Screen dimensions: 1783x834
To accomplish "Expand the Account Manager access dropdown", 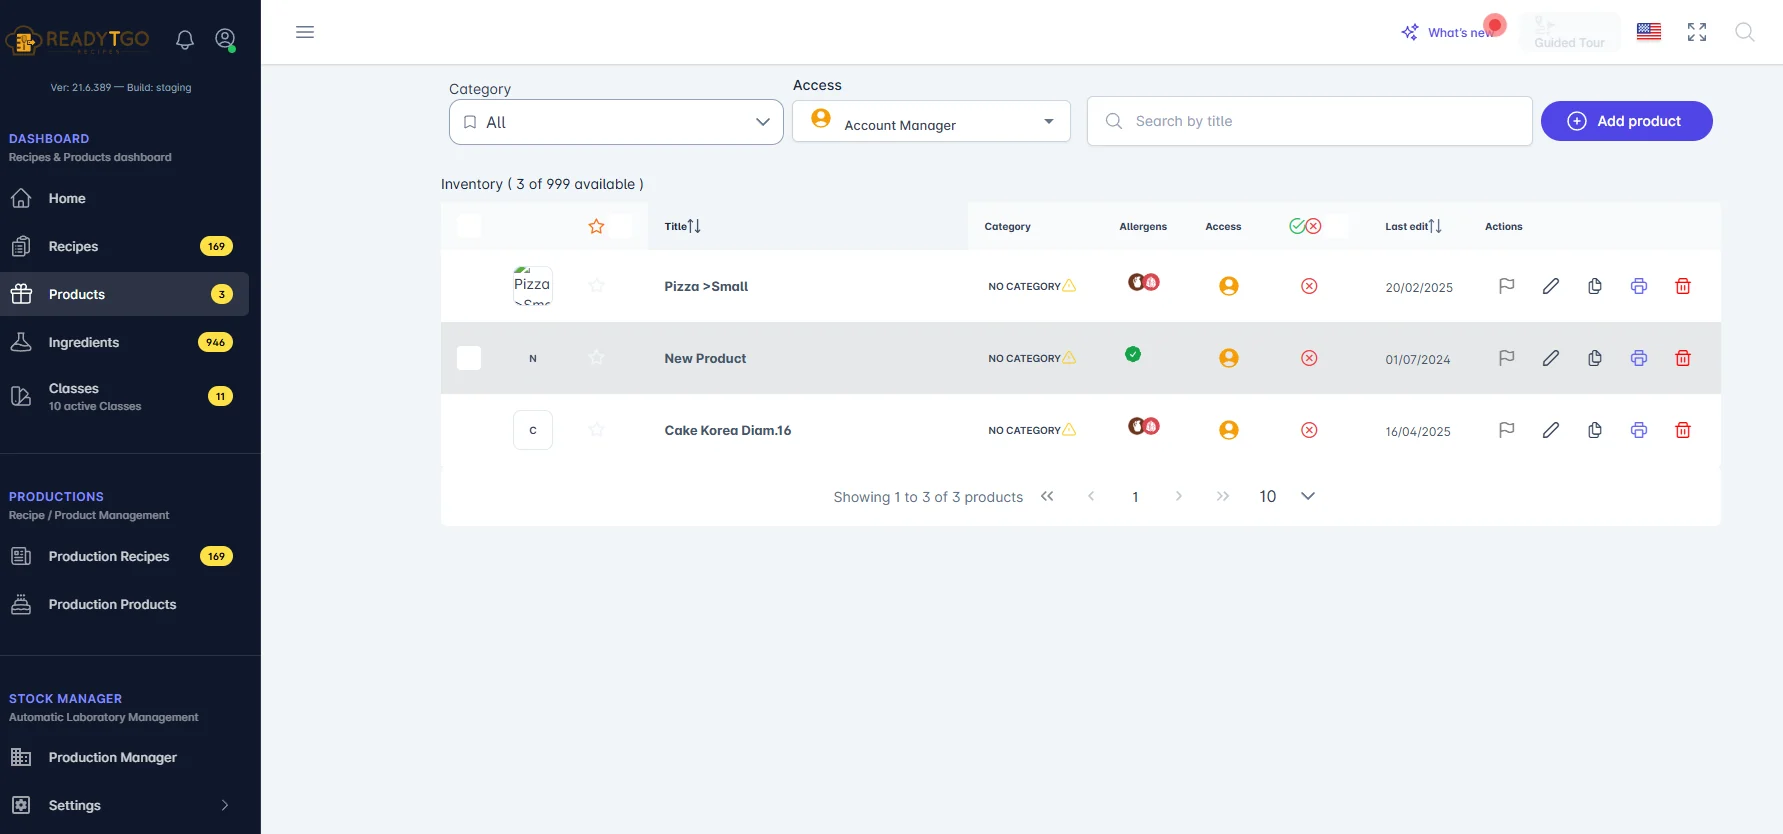I will coord(931,121).
